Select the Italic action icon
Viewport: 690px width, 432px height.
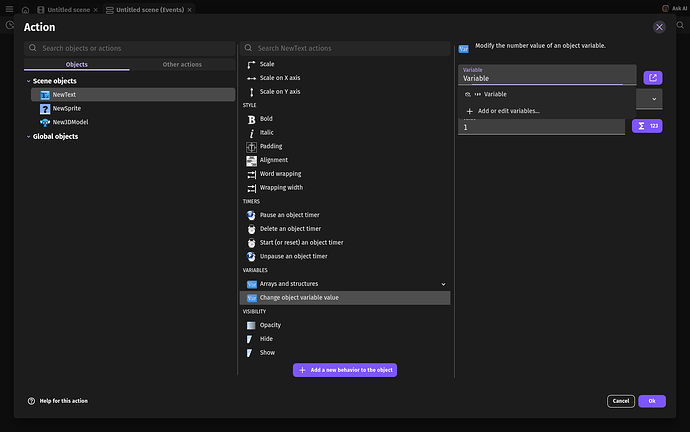252,133
